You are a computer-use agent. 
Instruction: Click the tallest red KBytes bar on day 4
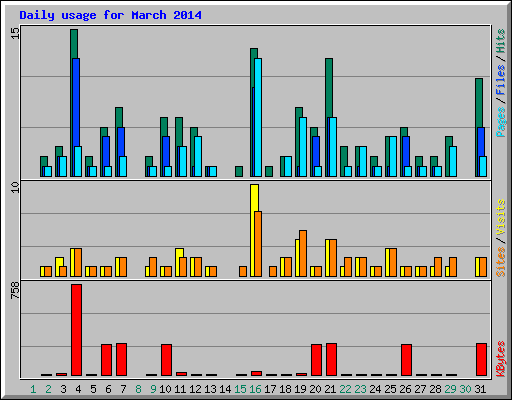click(76, 330)
